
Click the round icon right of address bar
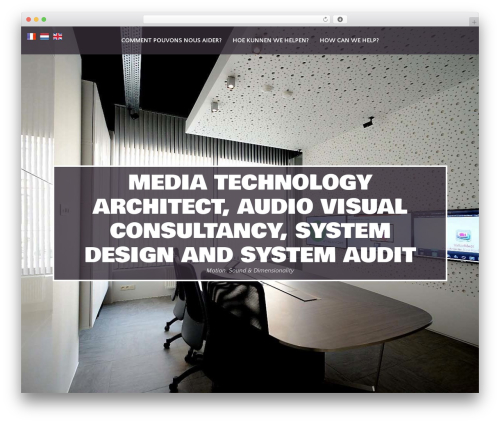tap(340, 19)
